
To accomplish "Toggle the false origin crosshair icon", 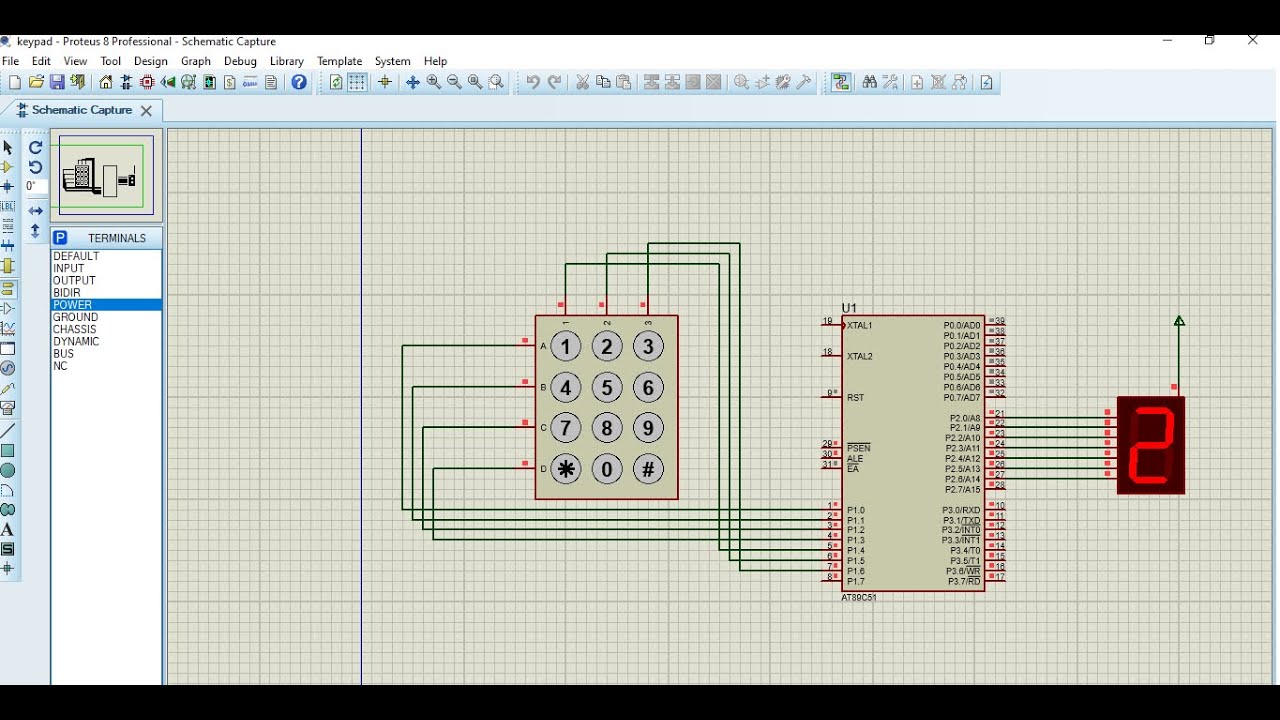I will click(x=385, y=82).
